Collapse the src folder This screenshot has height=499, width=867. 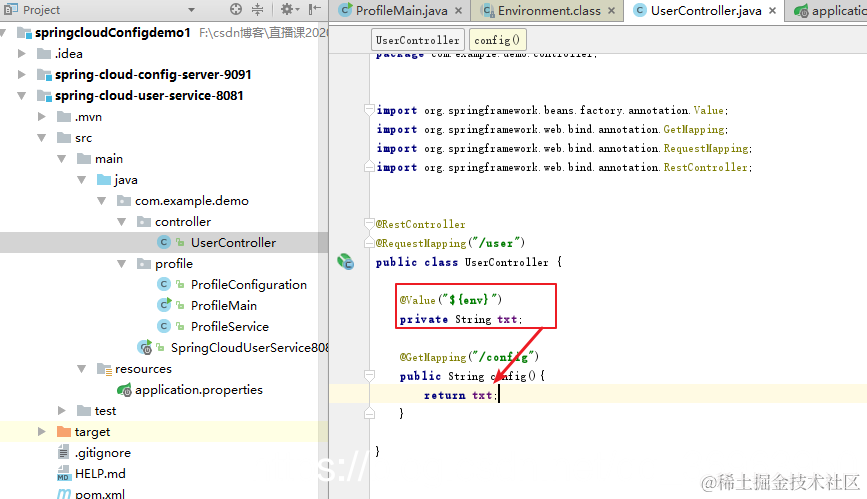(x=41, y=138)
